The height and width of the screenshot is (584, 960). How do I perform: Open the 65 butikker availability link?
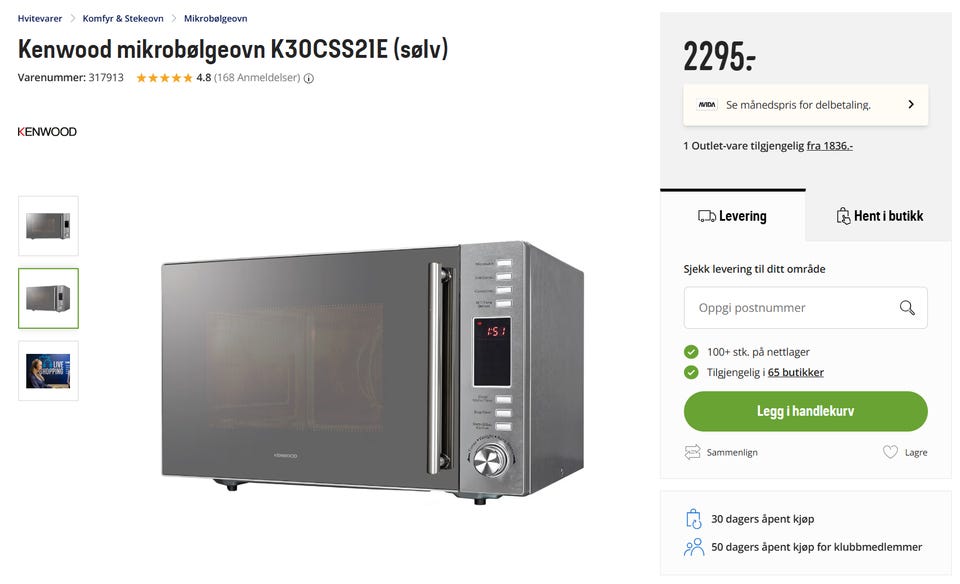pos(795,372)
